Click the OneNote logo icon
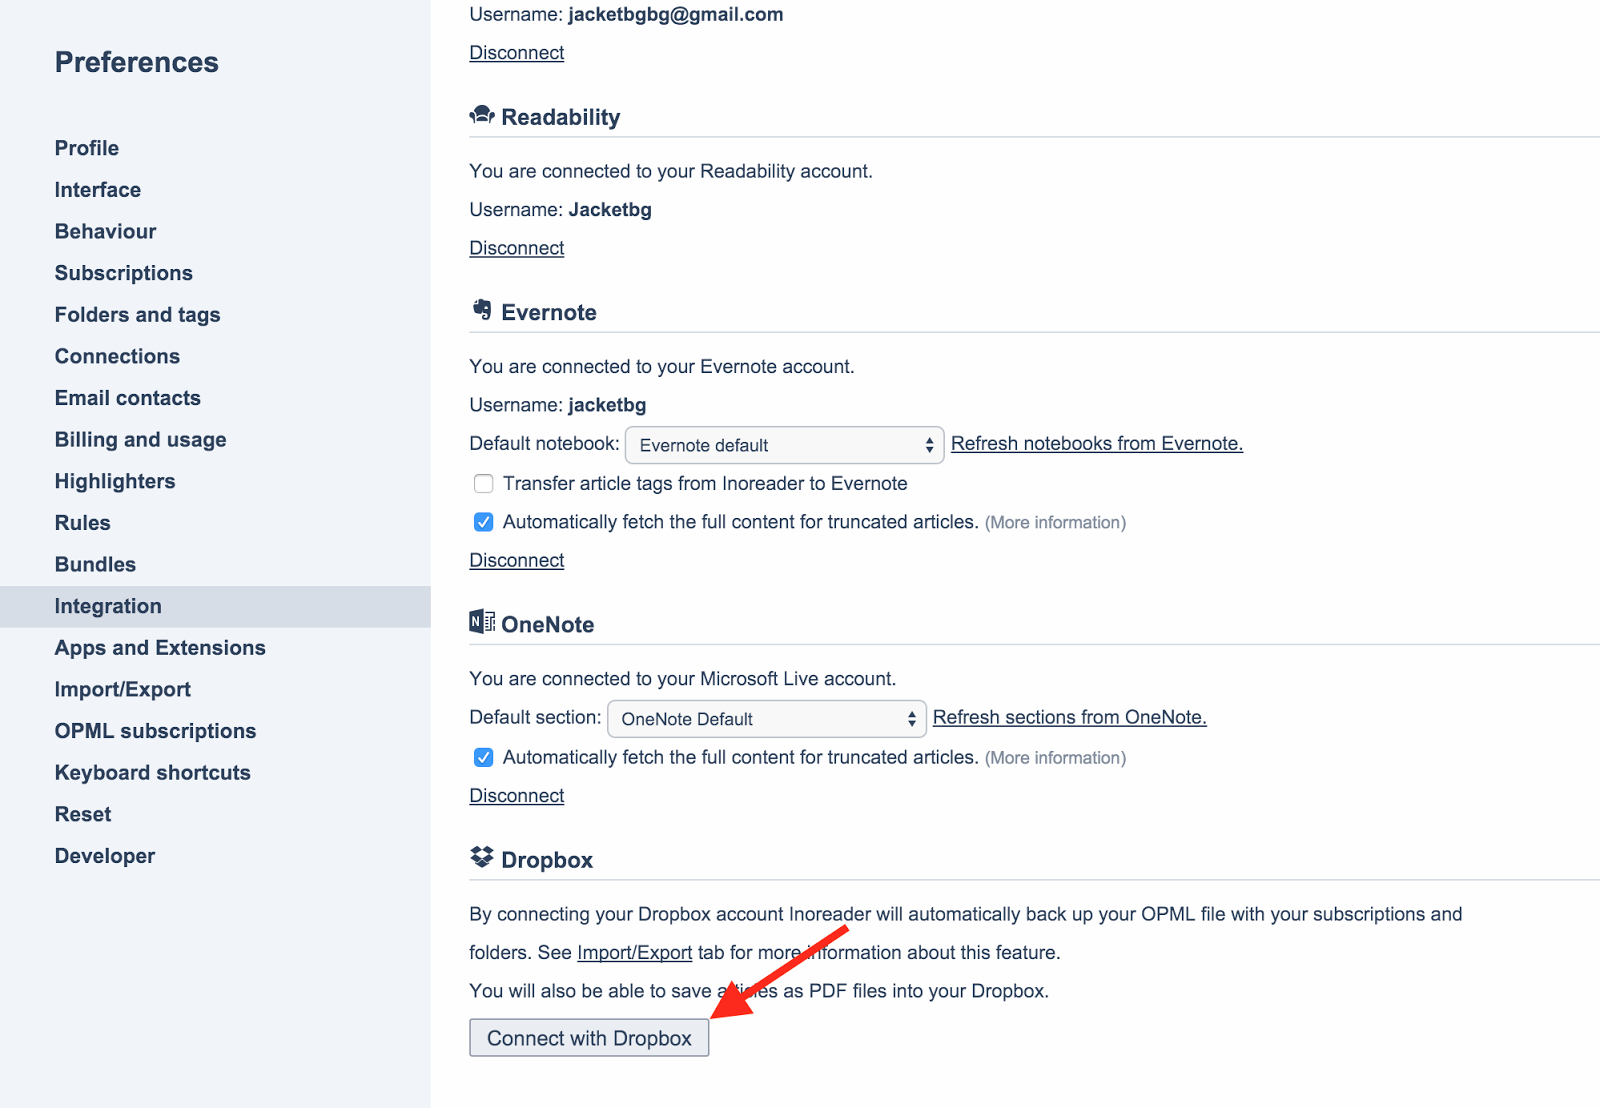Viewport: 1600px width, 1108px height. click(x=482, y=623)
